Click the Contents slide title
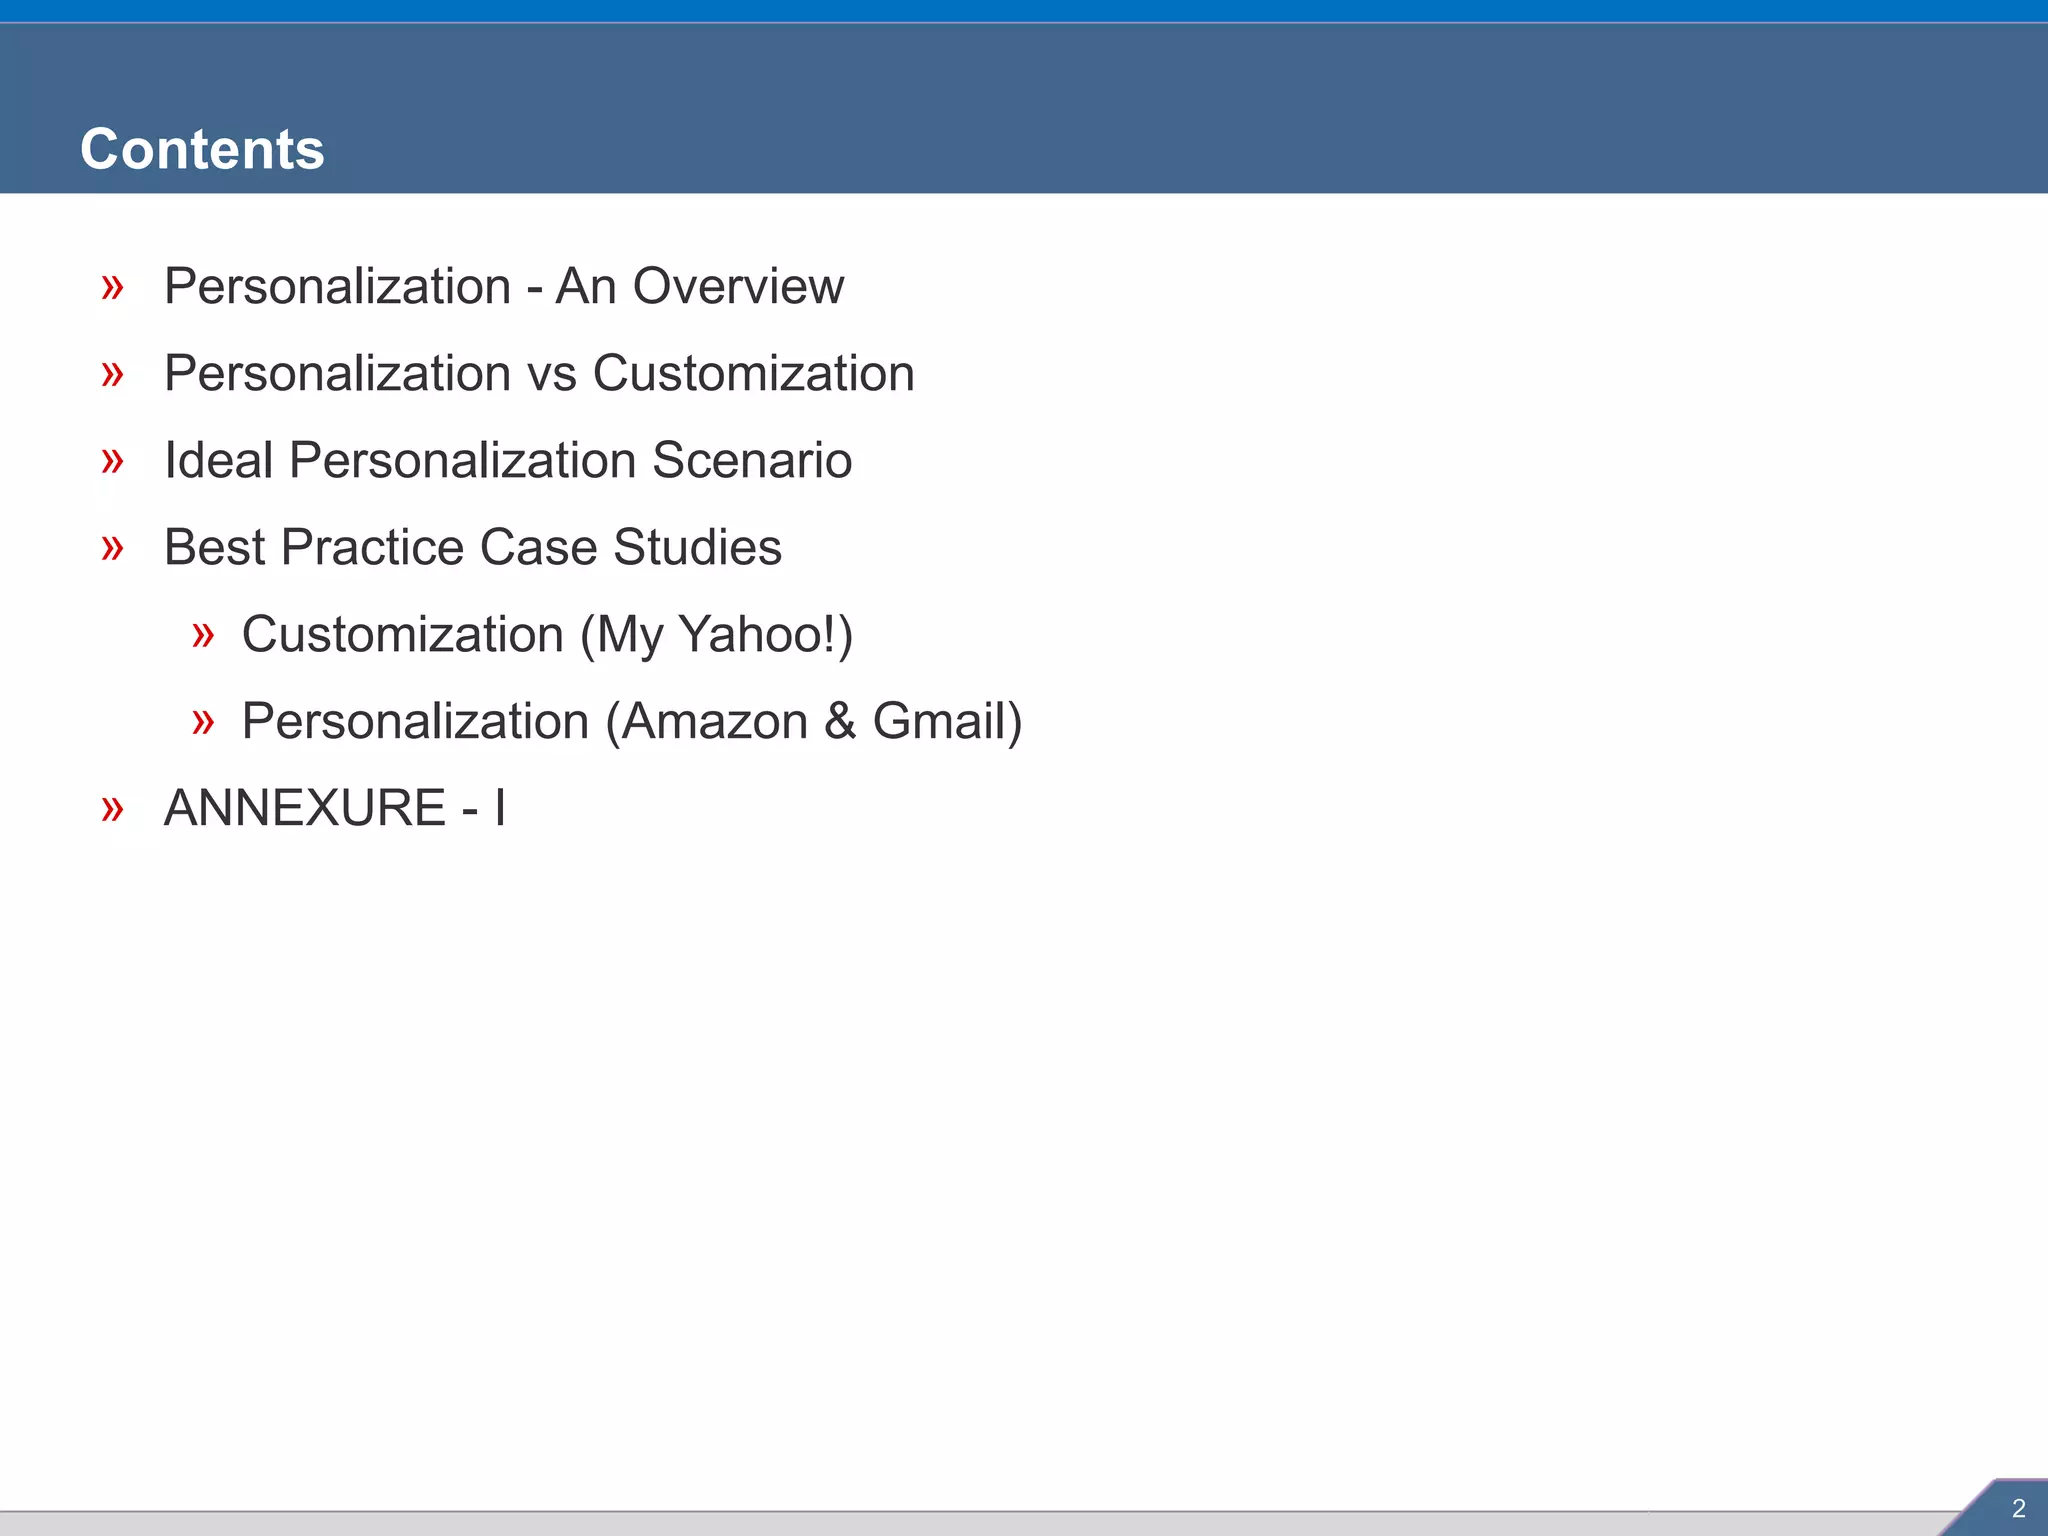This screenshot has height=1536, width=2048. click(202, 149)
